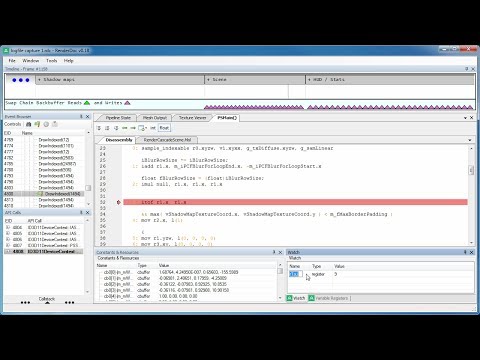Open the RenderCascadeScene.hlsl source tab
The width and height of the screenshot is (480, 360).
tap(167, 140)
